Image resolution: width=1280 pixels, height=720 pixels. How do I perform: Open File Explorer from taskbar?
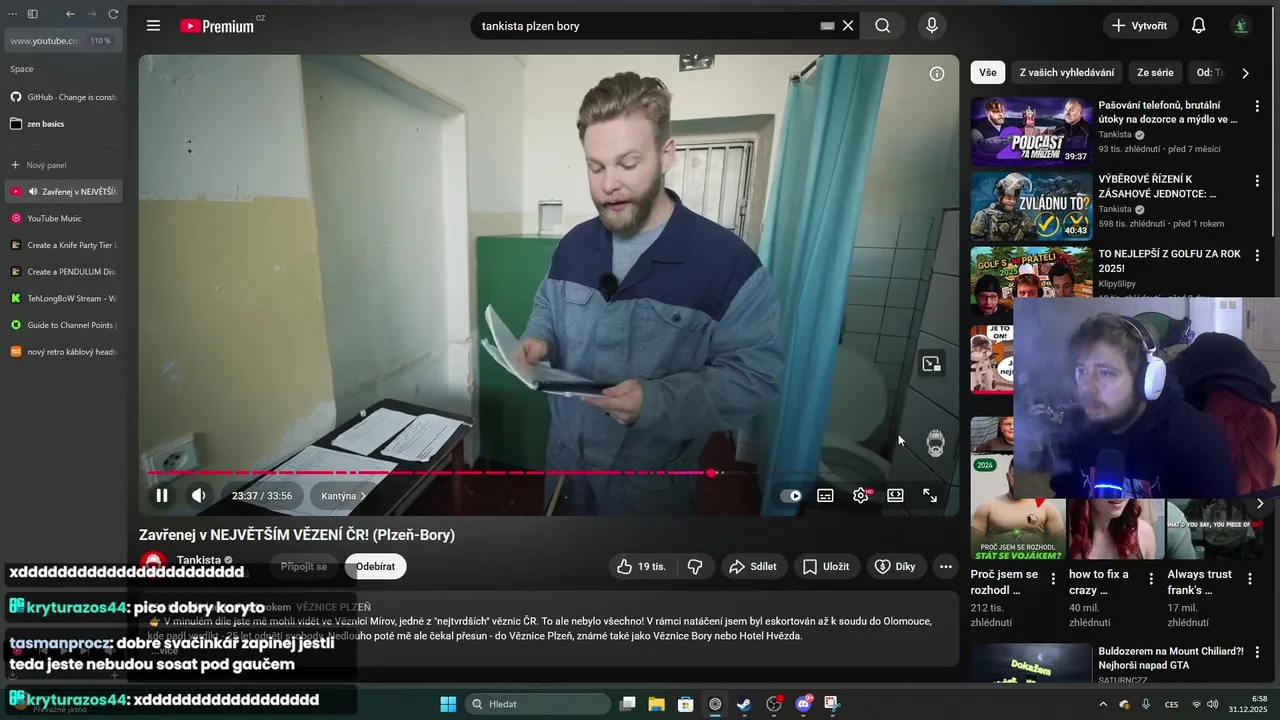coord(656,704)
